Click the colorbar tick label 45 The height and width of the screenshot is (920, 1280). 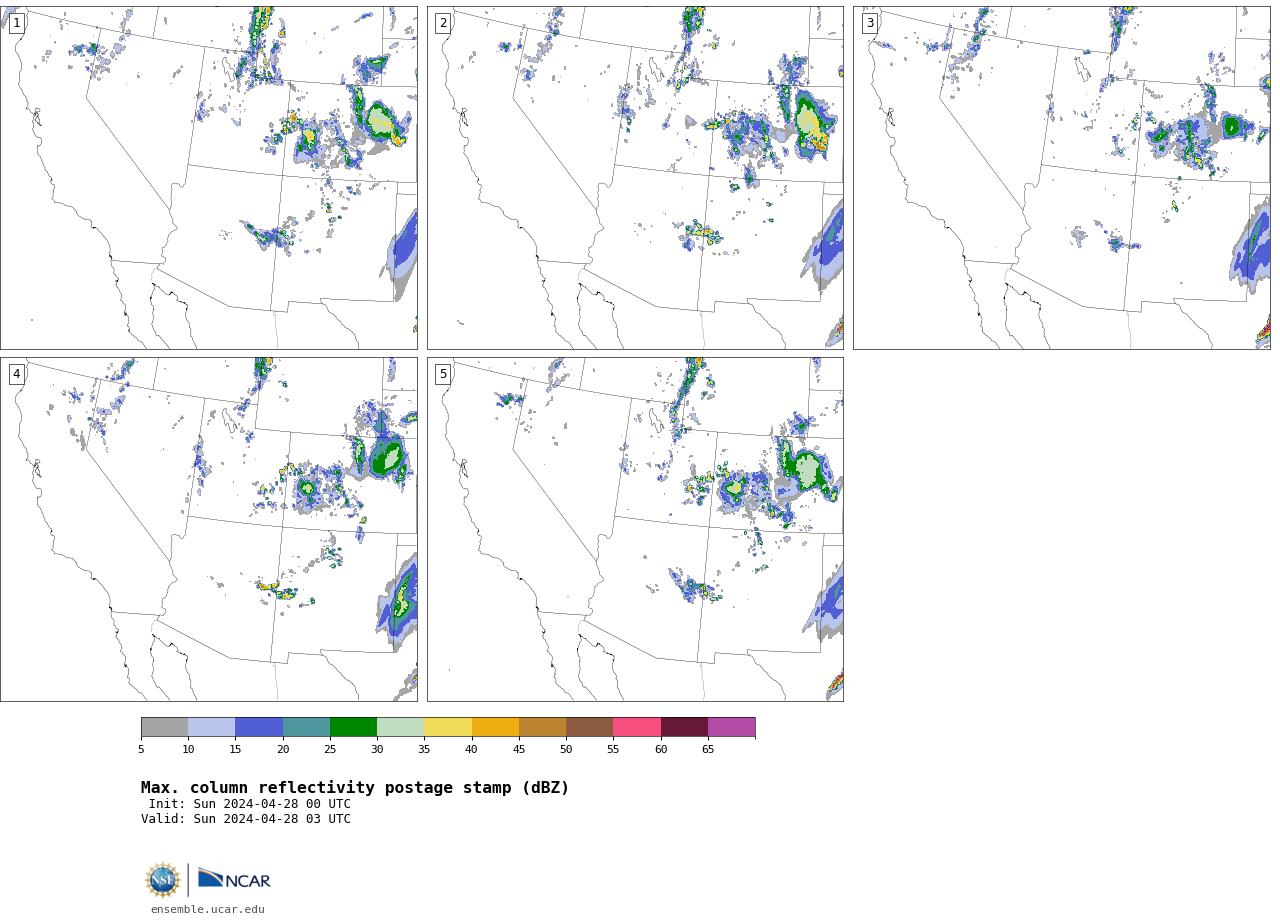[x=519, y=749]
